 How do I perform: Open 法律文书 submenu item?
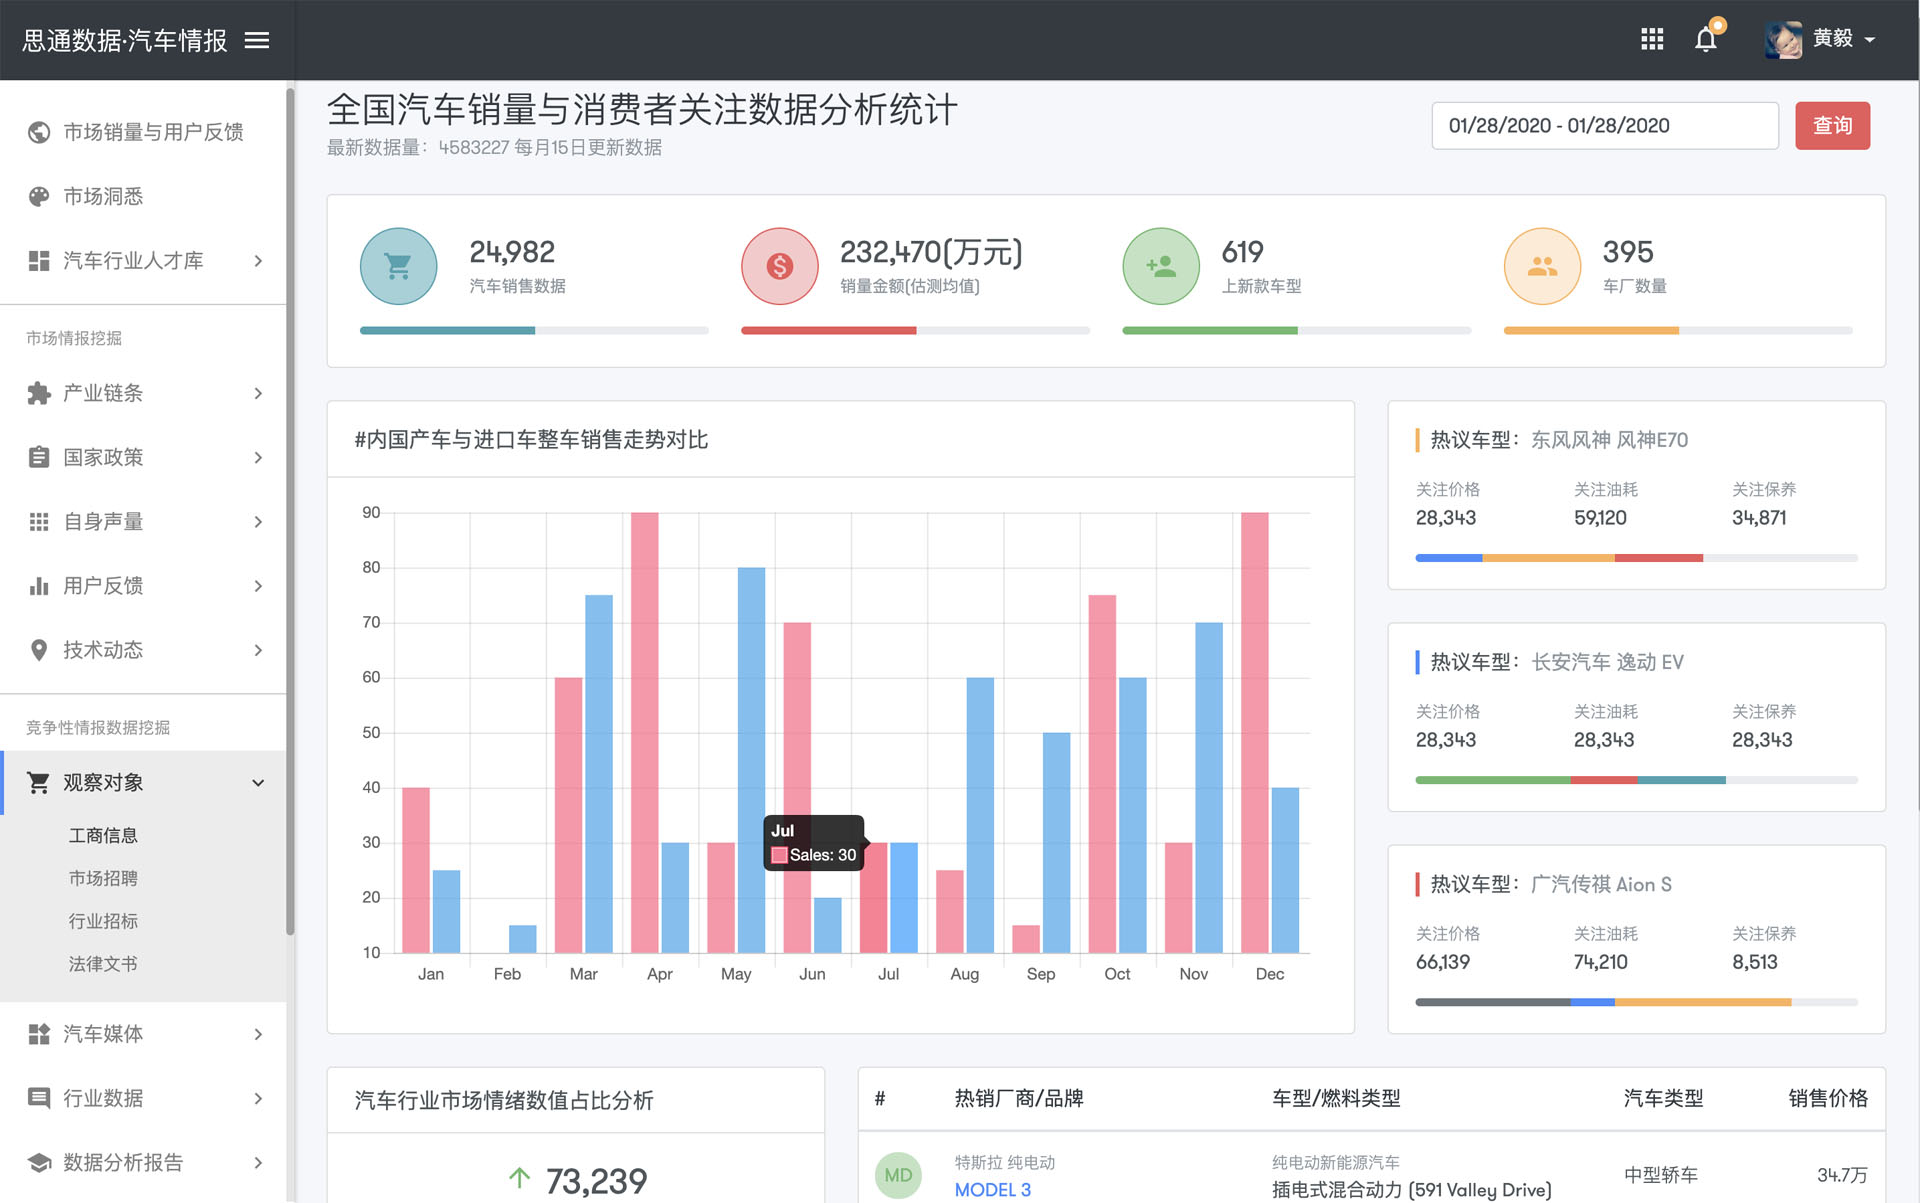click(x=103, y=964)
